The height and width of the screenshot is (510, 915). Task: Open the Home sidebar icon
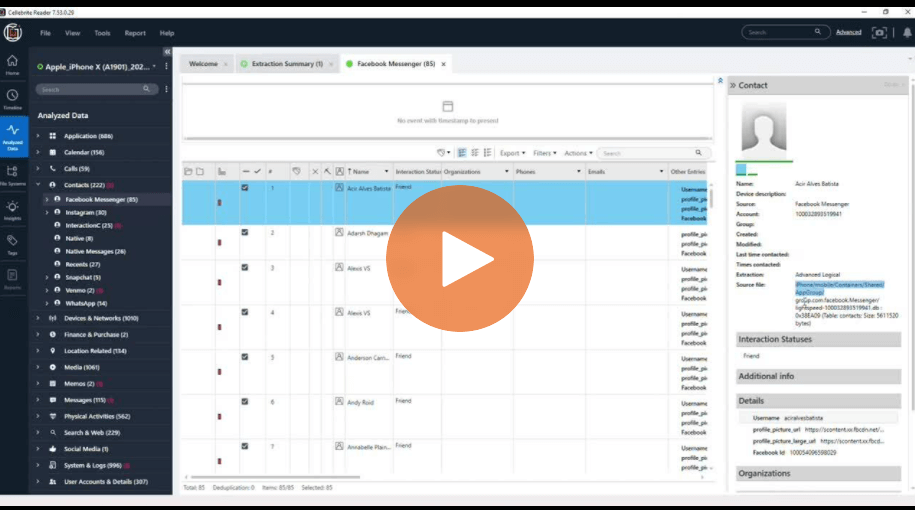pos(12,64)
